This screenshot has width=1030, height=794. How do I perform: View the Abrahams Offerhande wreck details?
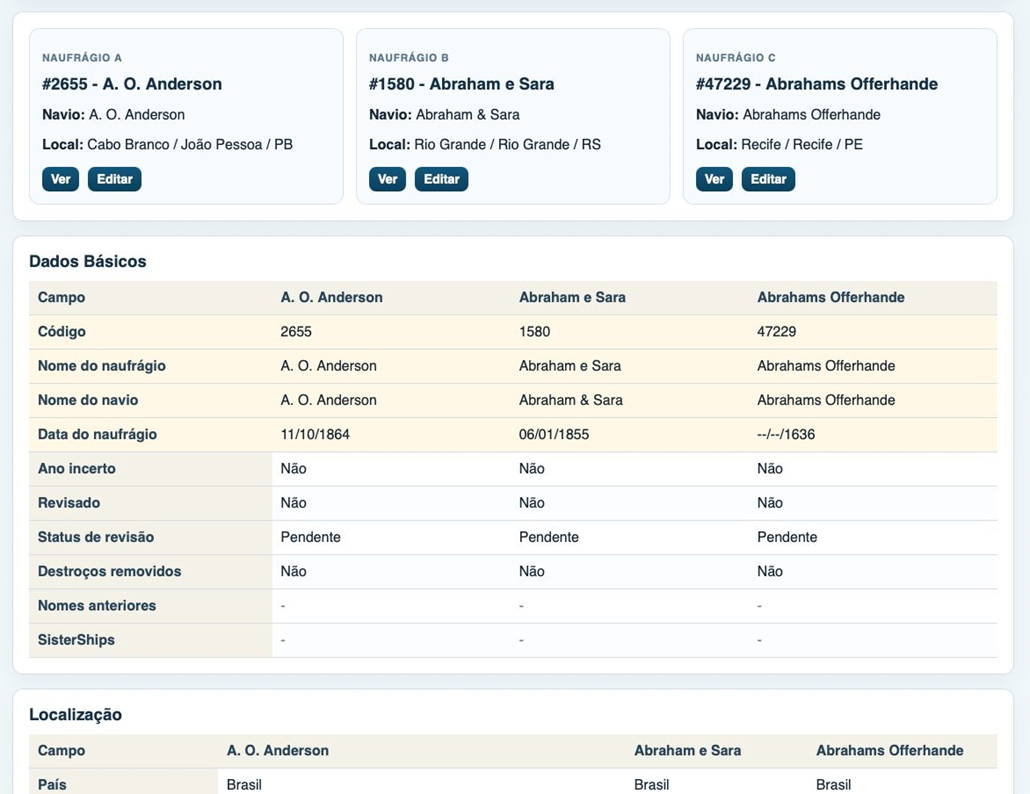pyautogui.click(x=714, y=179)
